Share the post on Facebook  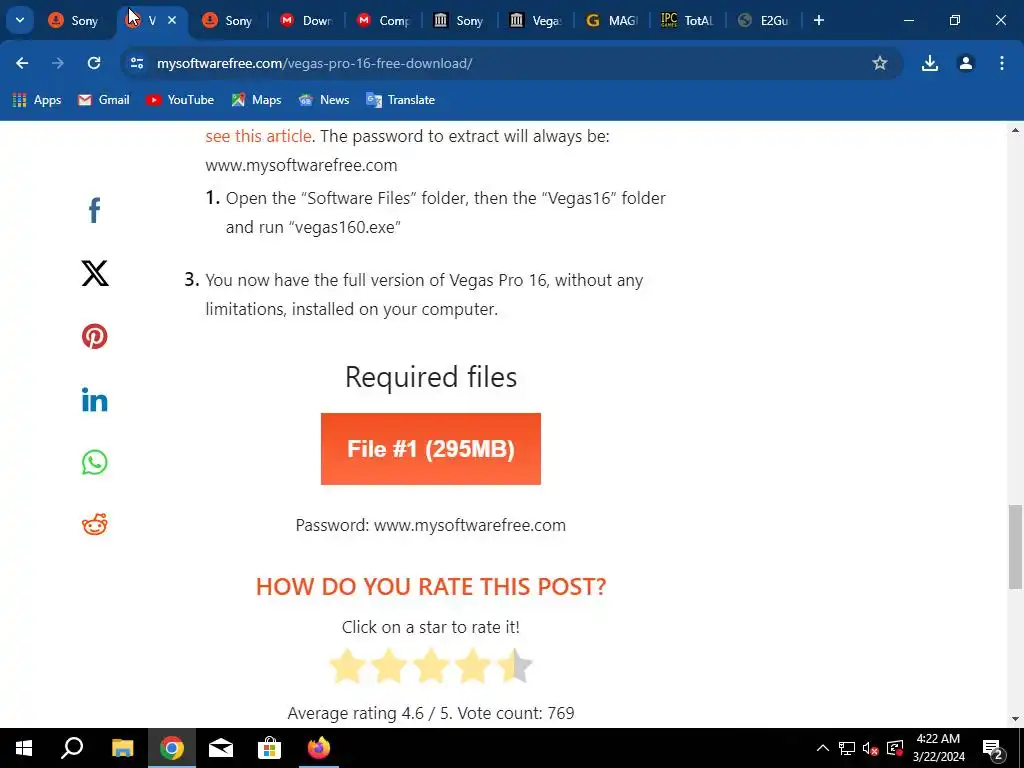(95, 210)
